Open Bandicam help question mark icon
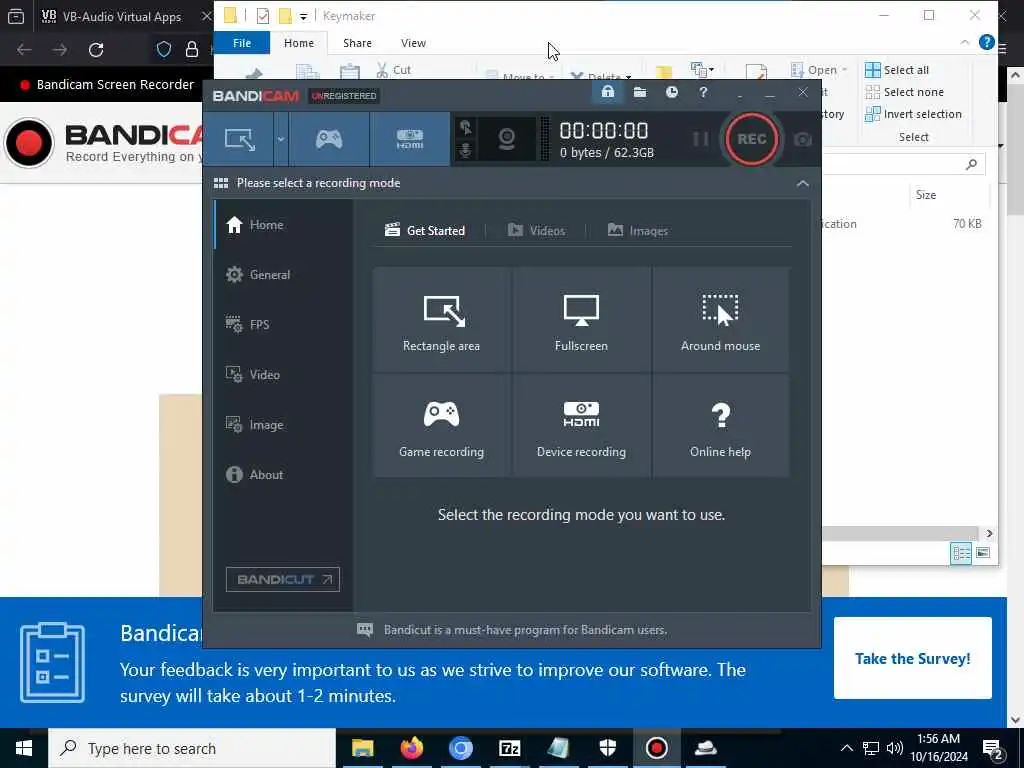The height and width of the screenshot is (768, 1024). (x=703, y=92)
